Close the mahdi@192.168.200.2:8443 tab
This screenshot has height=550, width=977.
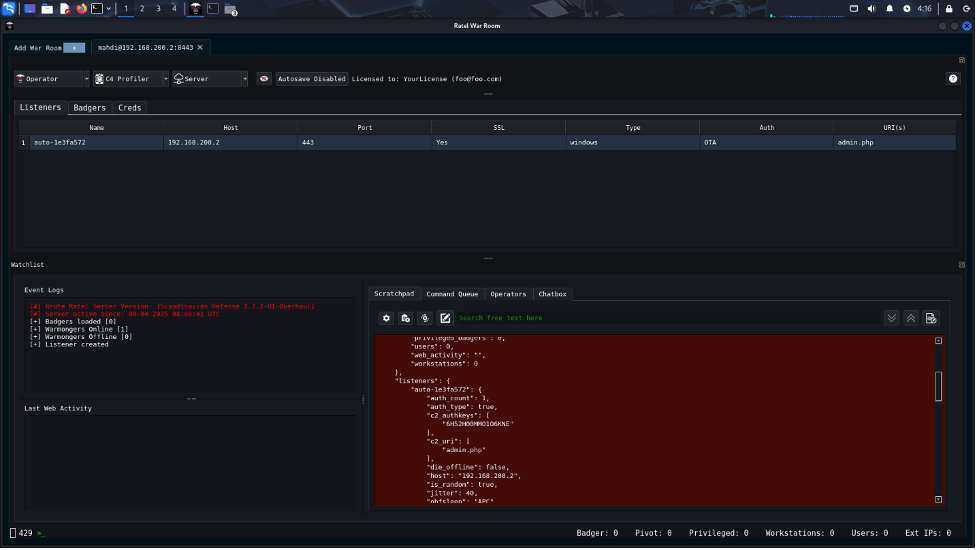(x=200, y=47)
